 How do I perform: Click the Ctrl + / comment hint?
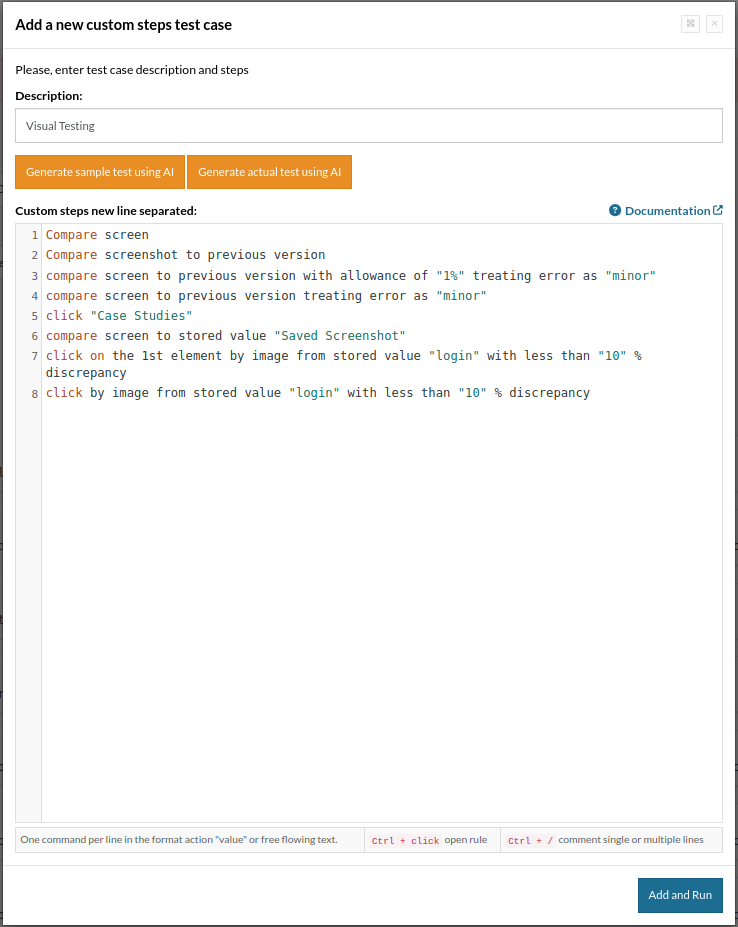point(605,840)
